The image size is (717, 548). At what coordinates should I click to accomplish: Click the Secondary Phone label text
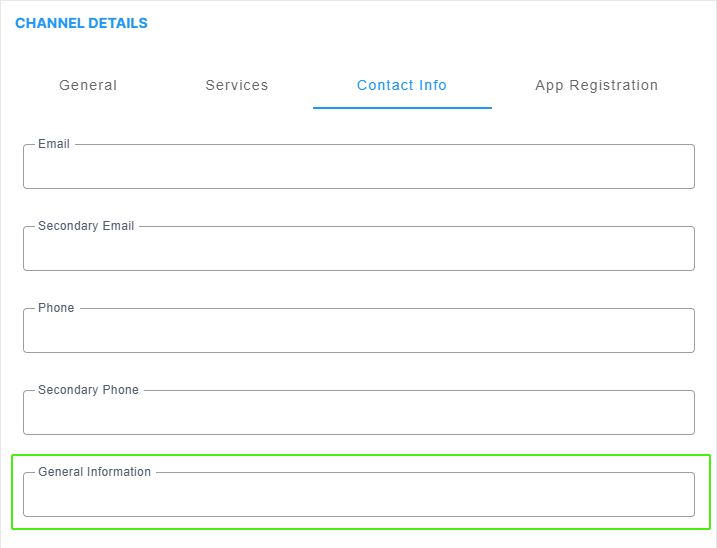coord(88,390)
